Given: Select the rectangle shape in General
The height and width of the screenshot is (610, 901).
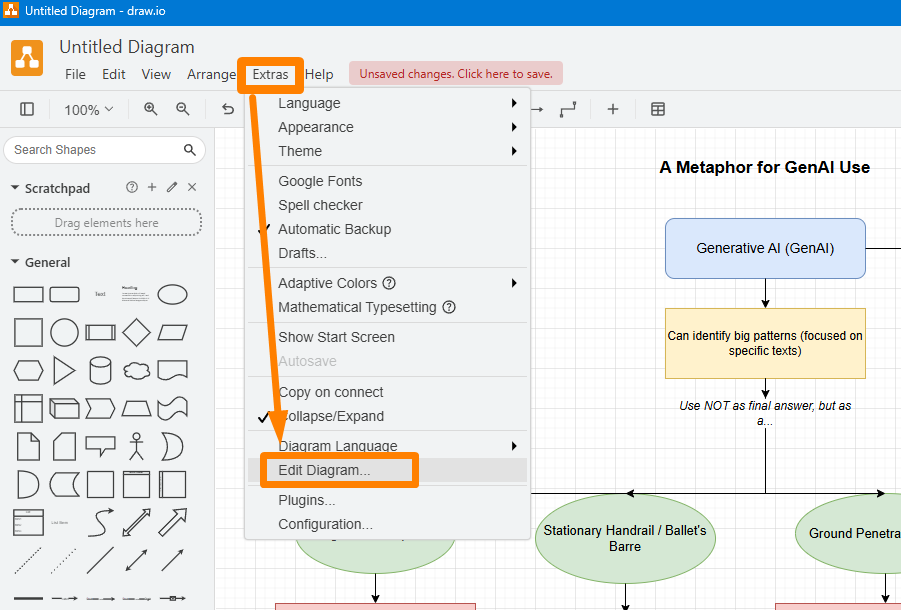Looking at the screenshot, I should [28, 295].
